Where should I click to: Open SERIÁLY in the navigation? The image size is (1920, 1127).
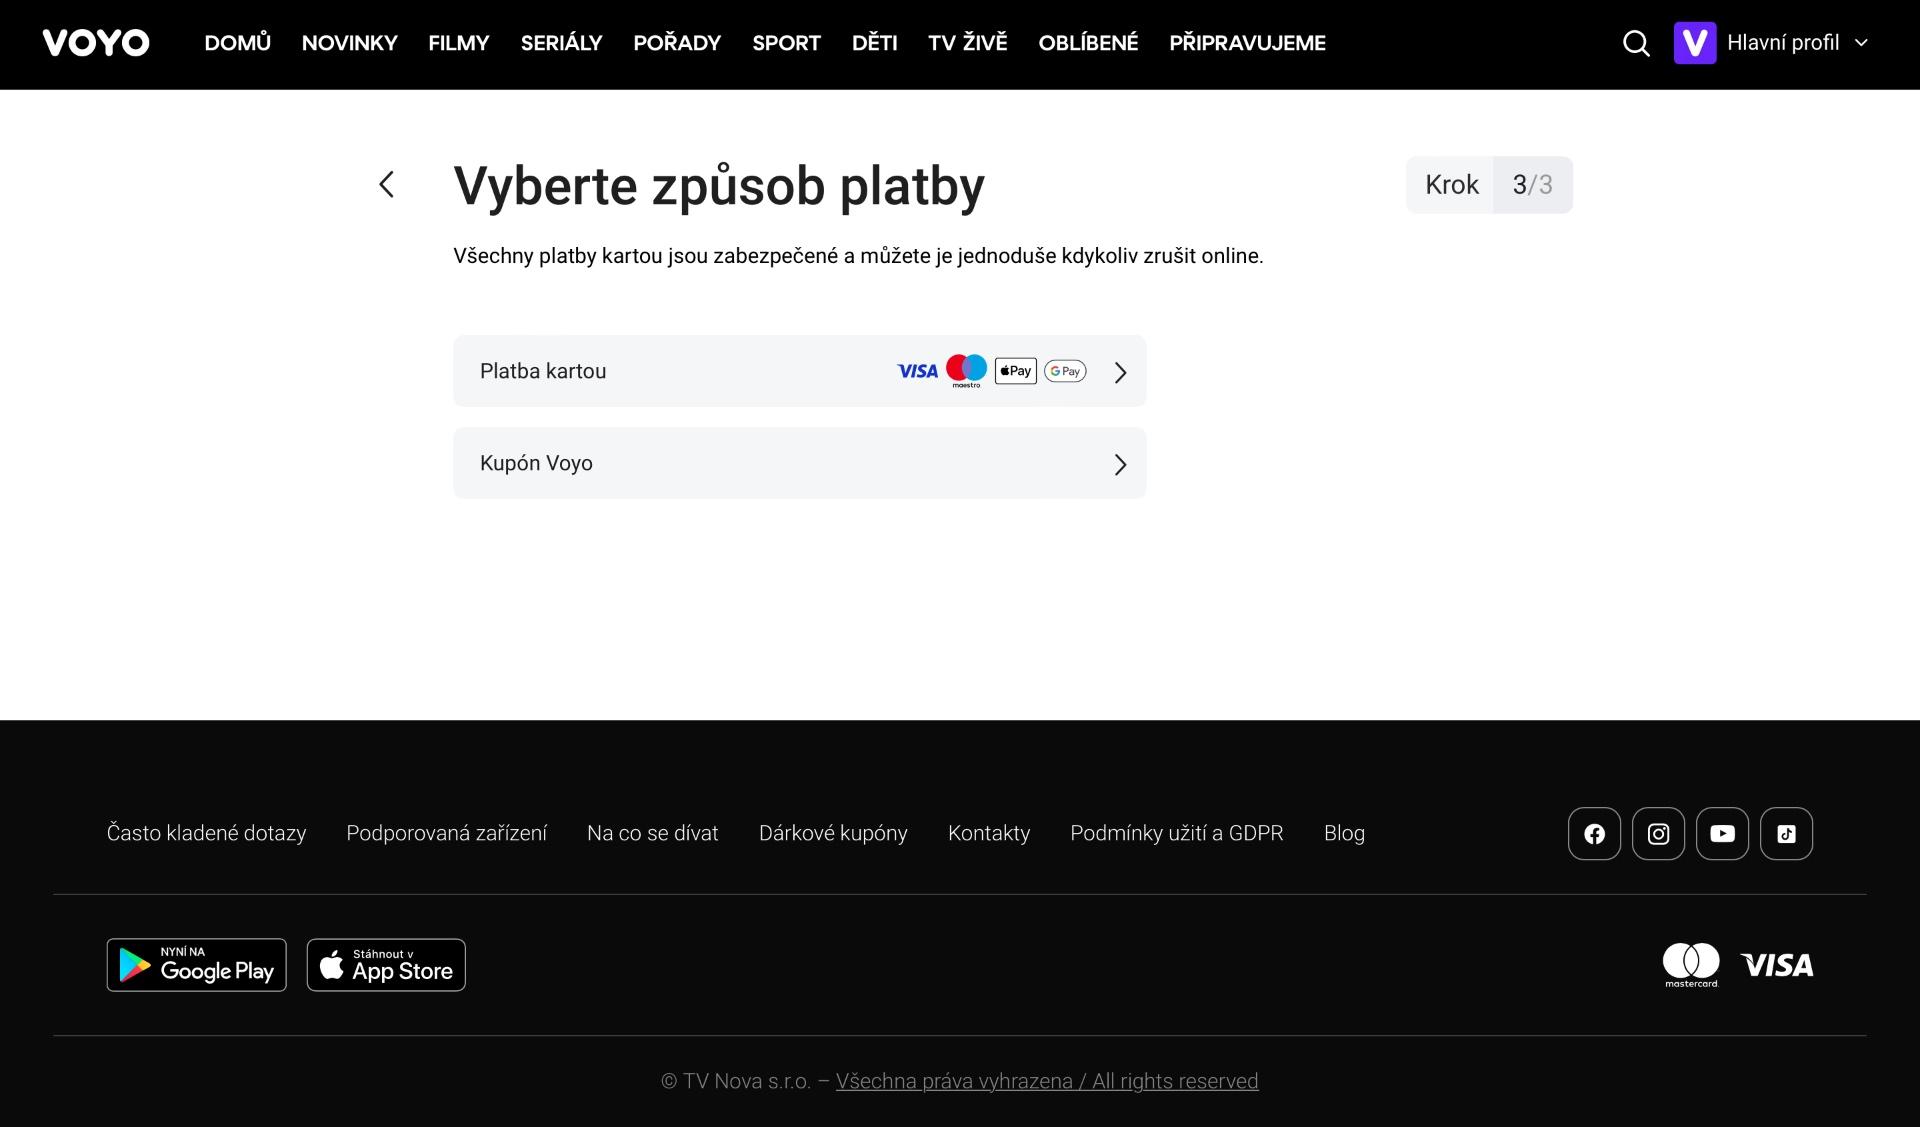(561, 43)
